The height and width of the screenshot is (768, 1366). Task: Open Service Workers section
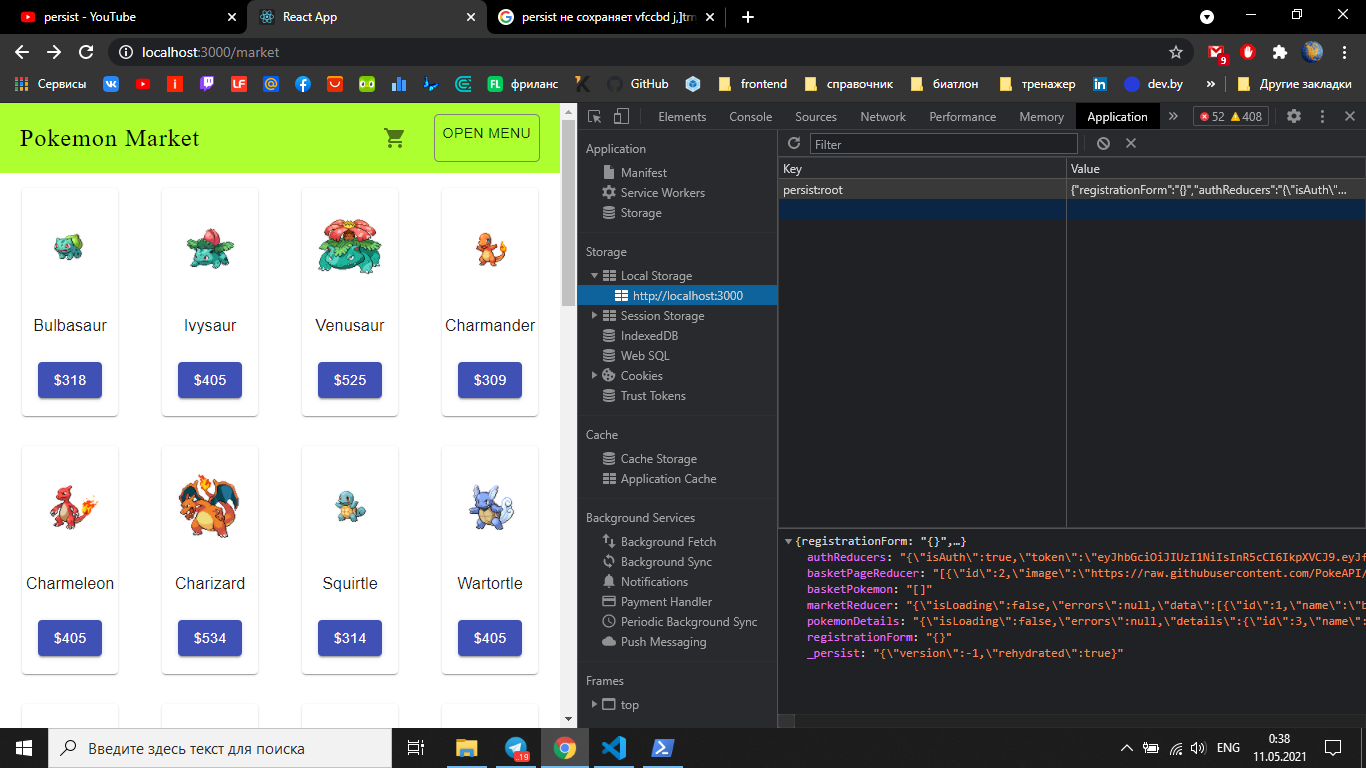pos(662,193)
